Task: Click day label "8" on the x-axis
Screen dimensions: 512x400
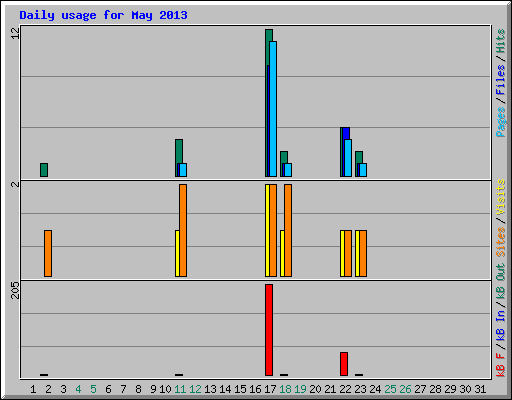Action: (x=138, y=389)
